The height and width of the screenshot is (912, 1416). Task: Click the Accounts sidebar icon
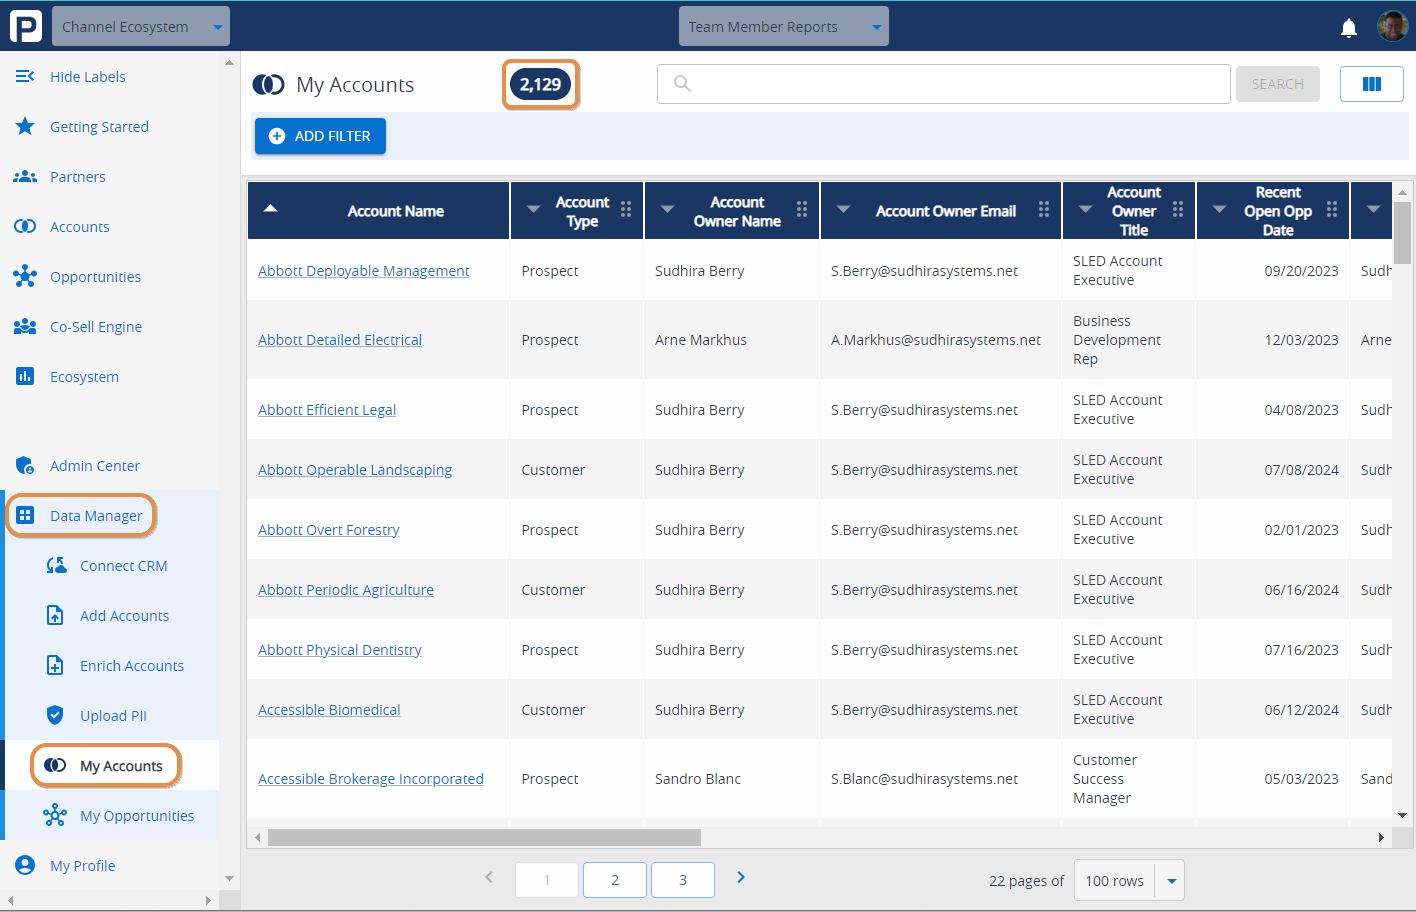click(x=25, y=226)
